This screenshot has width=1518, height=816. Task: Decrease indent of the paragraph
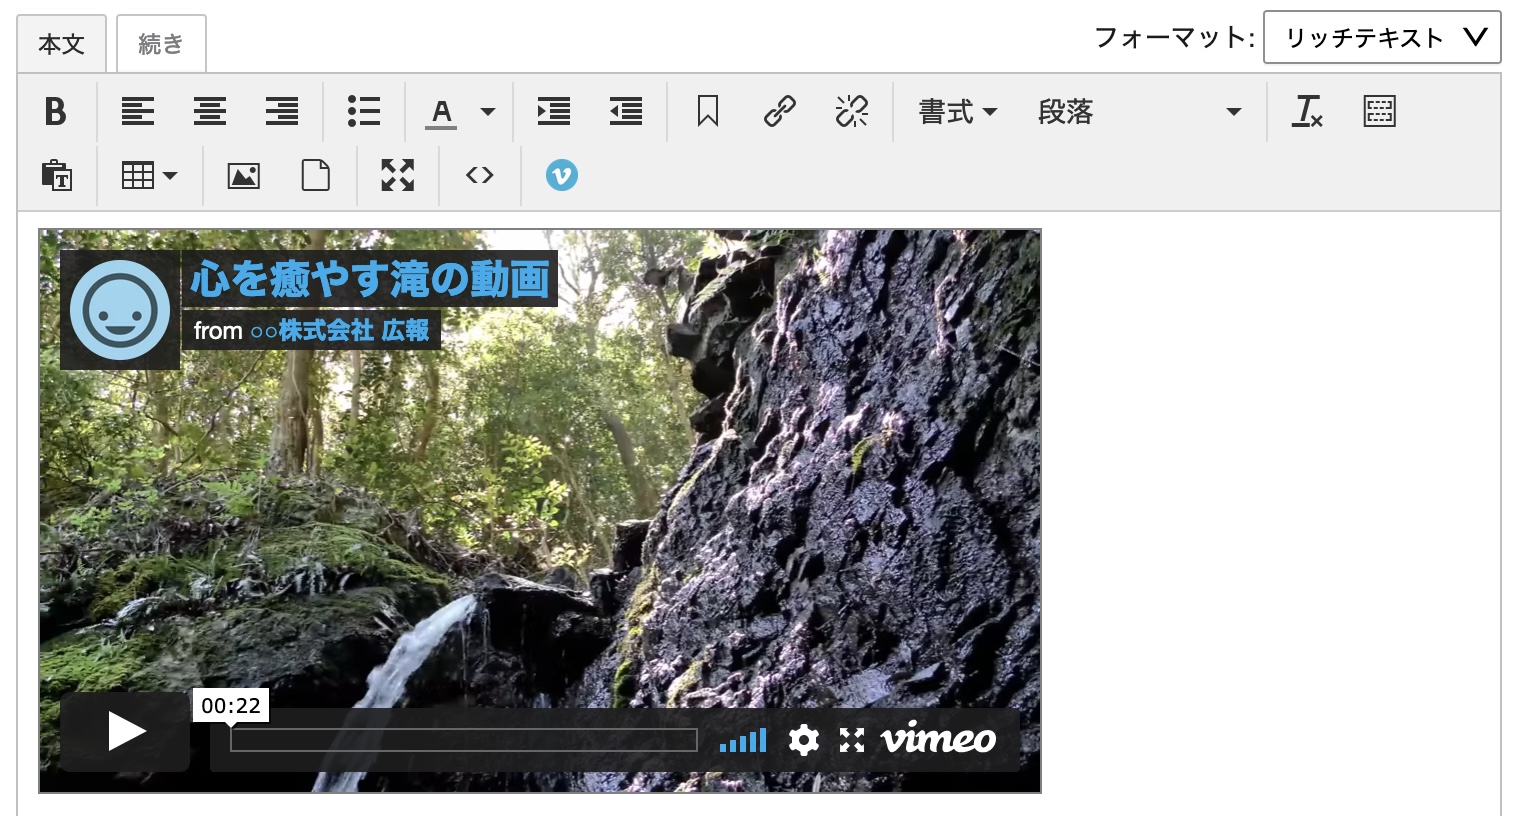(x=626, y=111)
